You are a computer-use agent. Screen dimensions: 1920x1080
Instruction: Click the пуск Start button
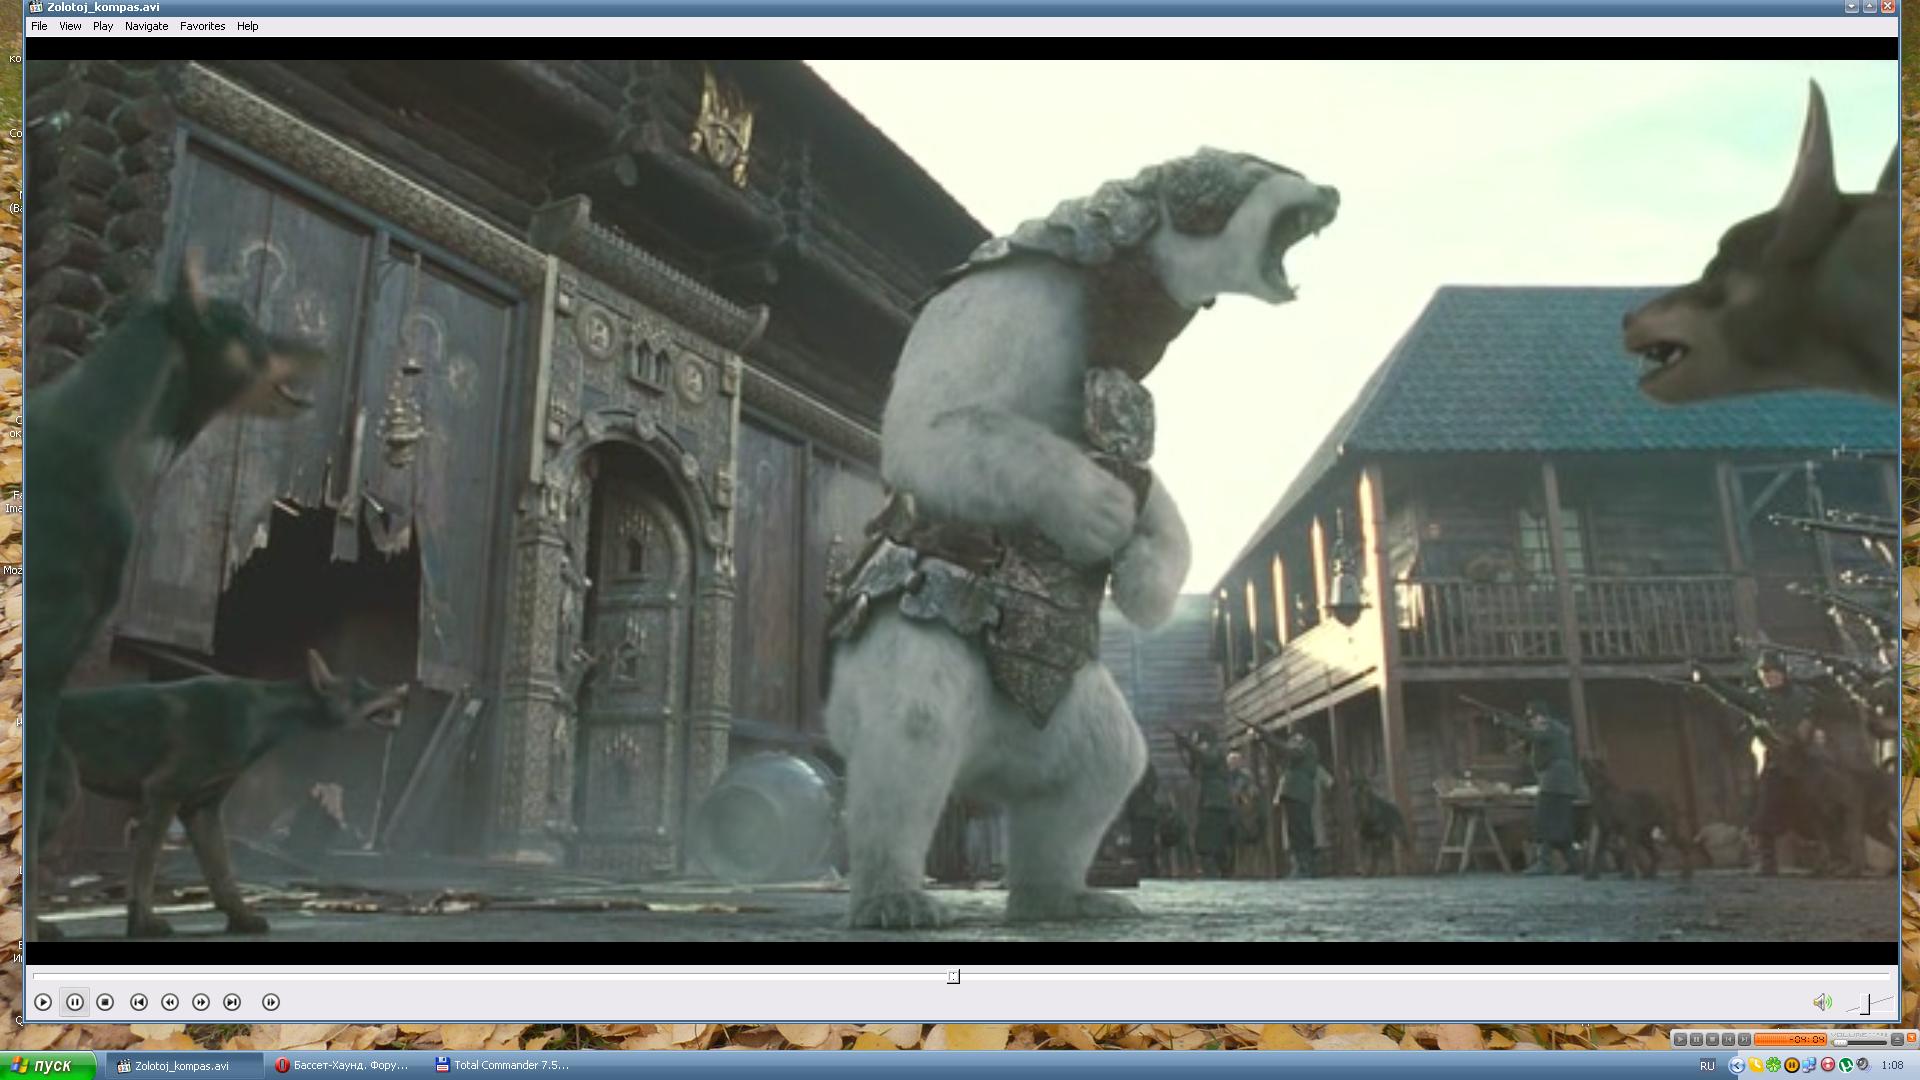pos(47,1065)
